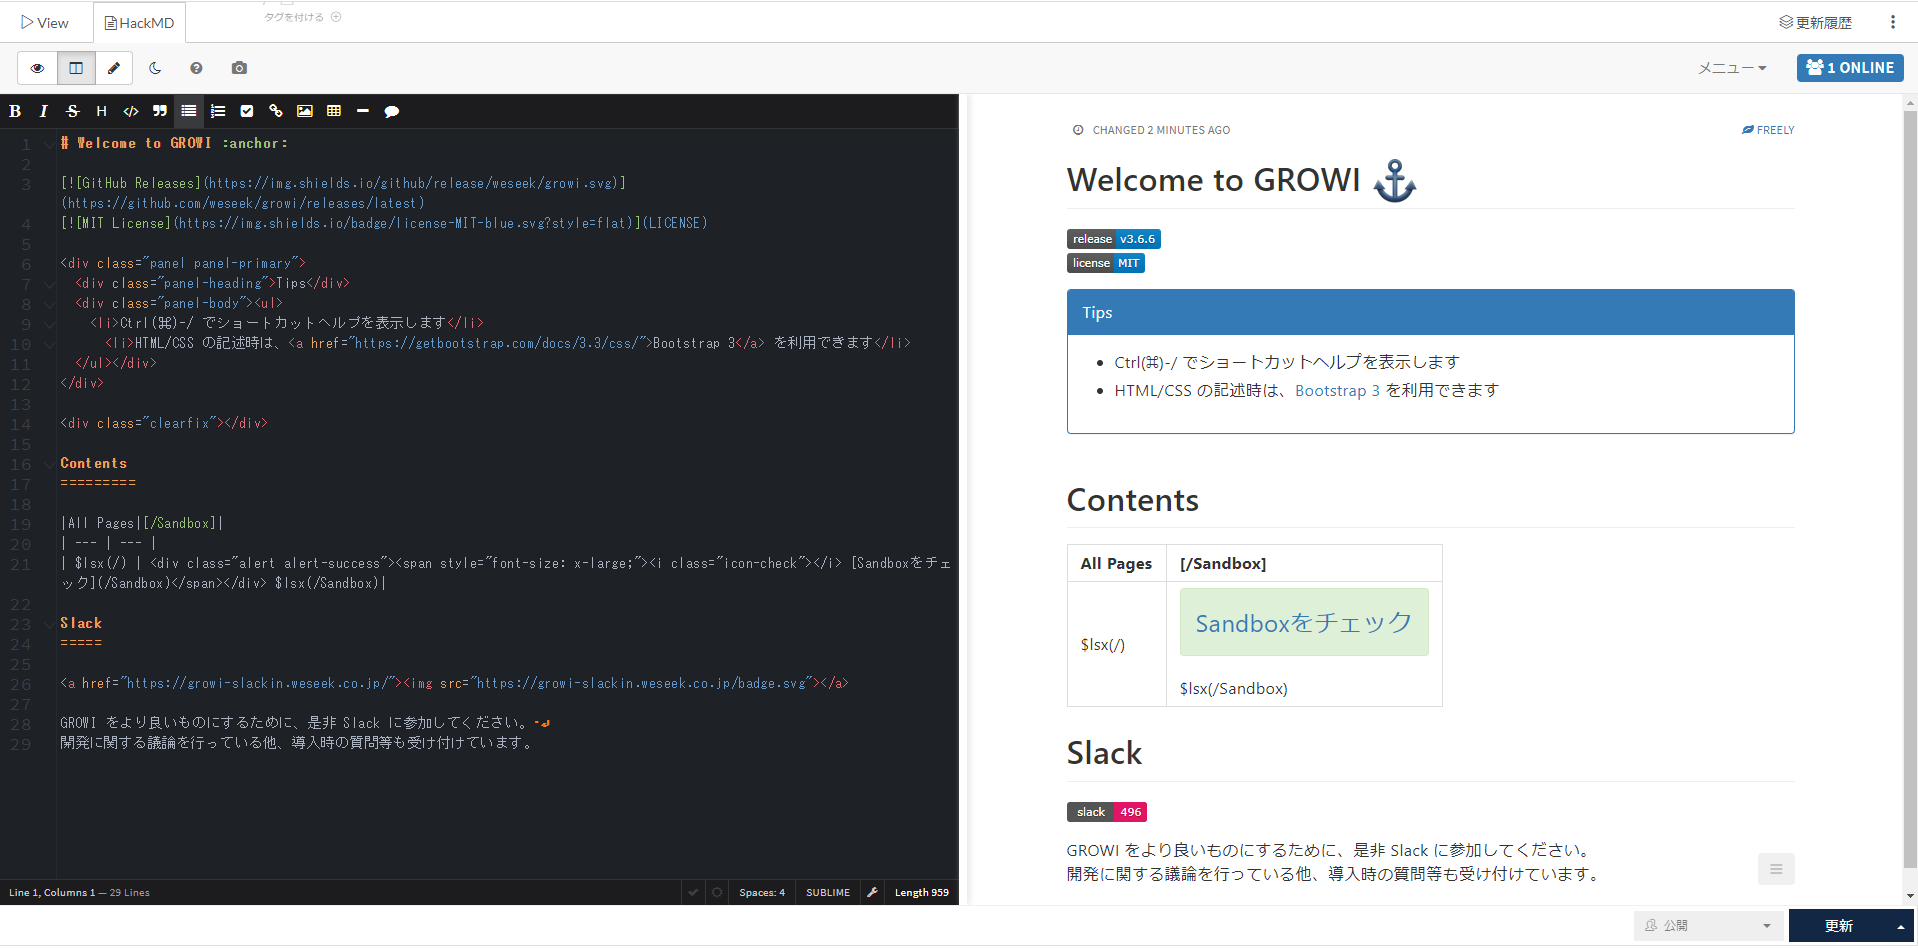Screen dimensions: 1918x948
Task: Click the $lsx(/Sandbox) text in preview
Action: (x=1233, y=689)
